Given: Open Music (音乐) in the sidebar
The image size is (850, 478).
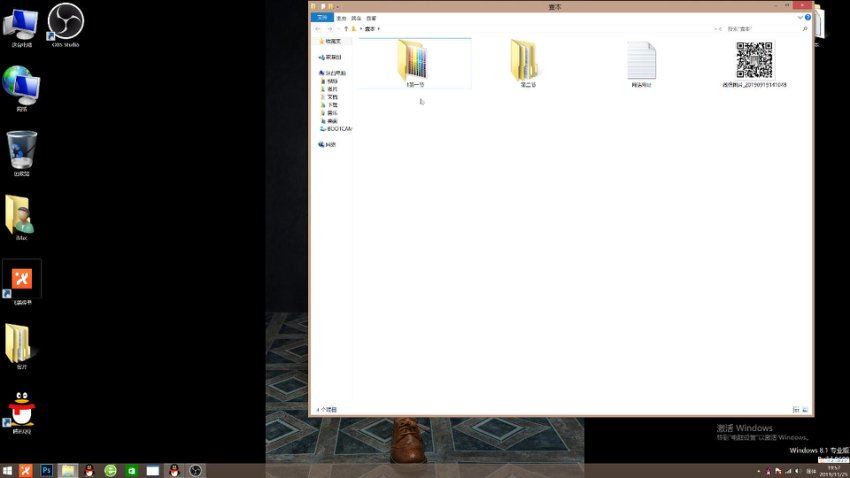Looking at the screenshot, I should pyautogui.click(x=330, y=113).
